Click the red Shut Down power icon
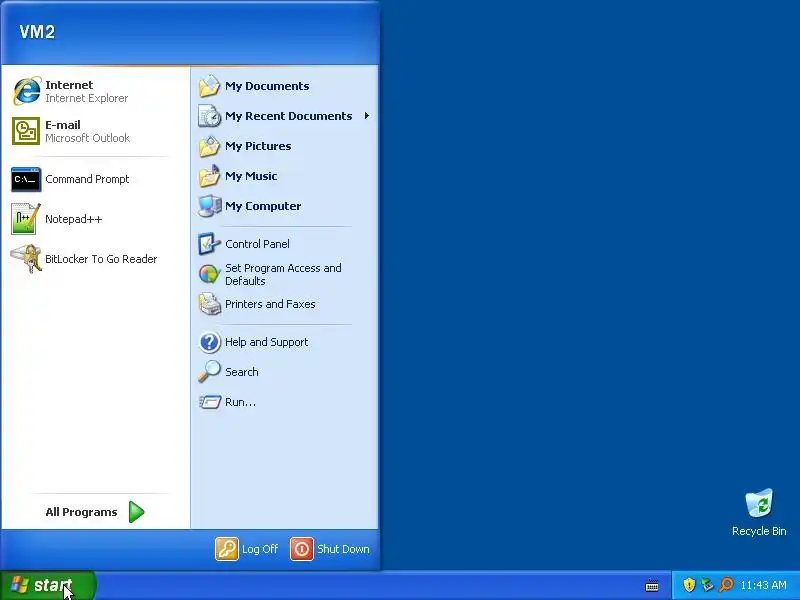Image resolution: width=800 pixels, height=600 pixels. point(302,549)
